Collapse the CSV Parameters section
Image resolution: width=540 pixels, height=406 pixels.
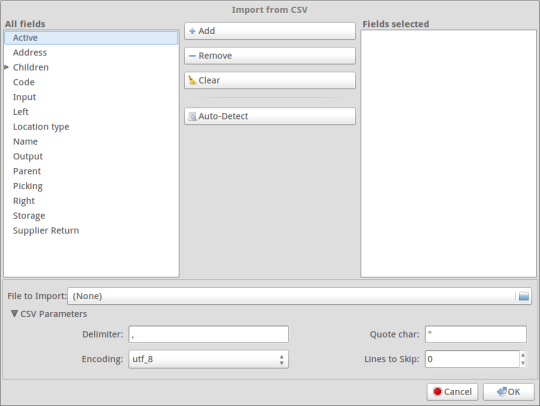click(14, 314)
